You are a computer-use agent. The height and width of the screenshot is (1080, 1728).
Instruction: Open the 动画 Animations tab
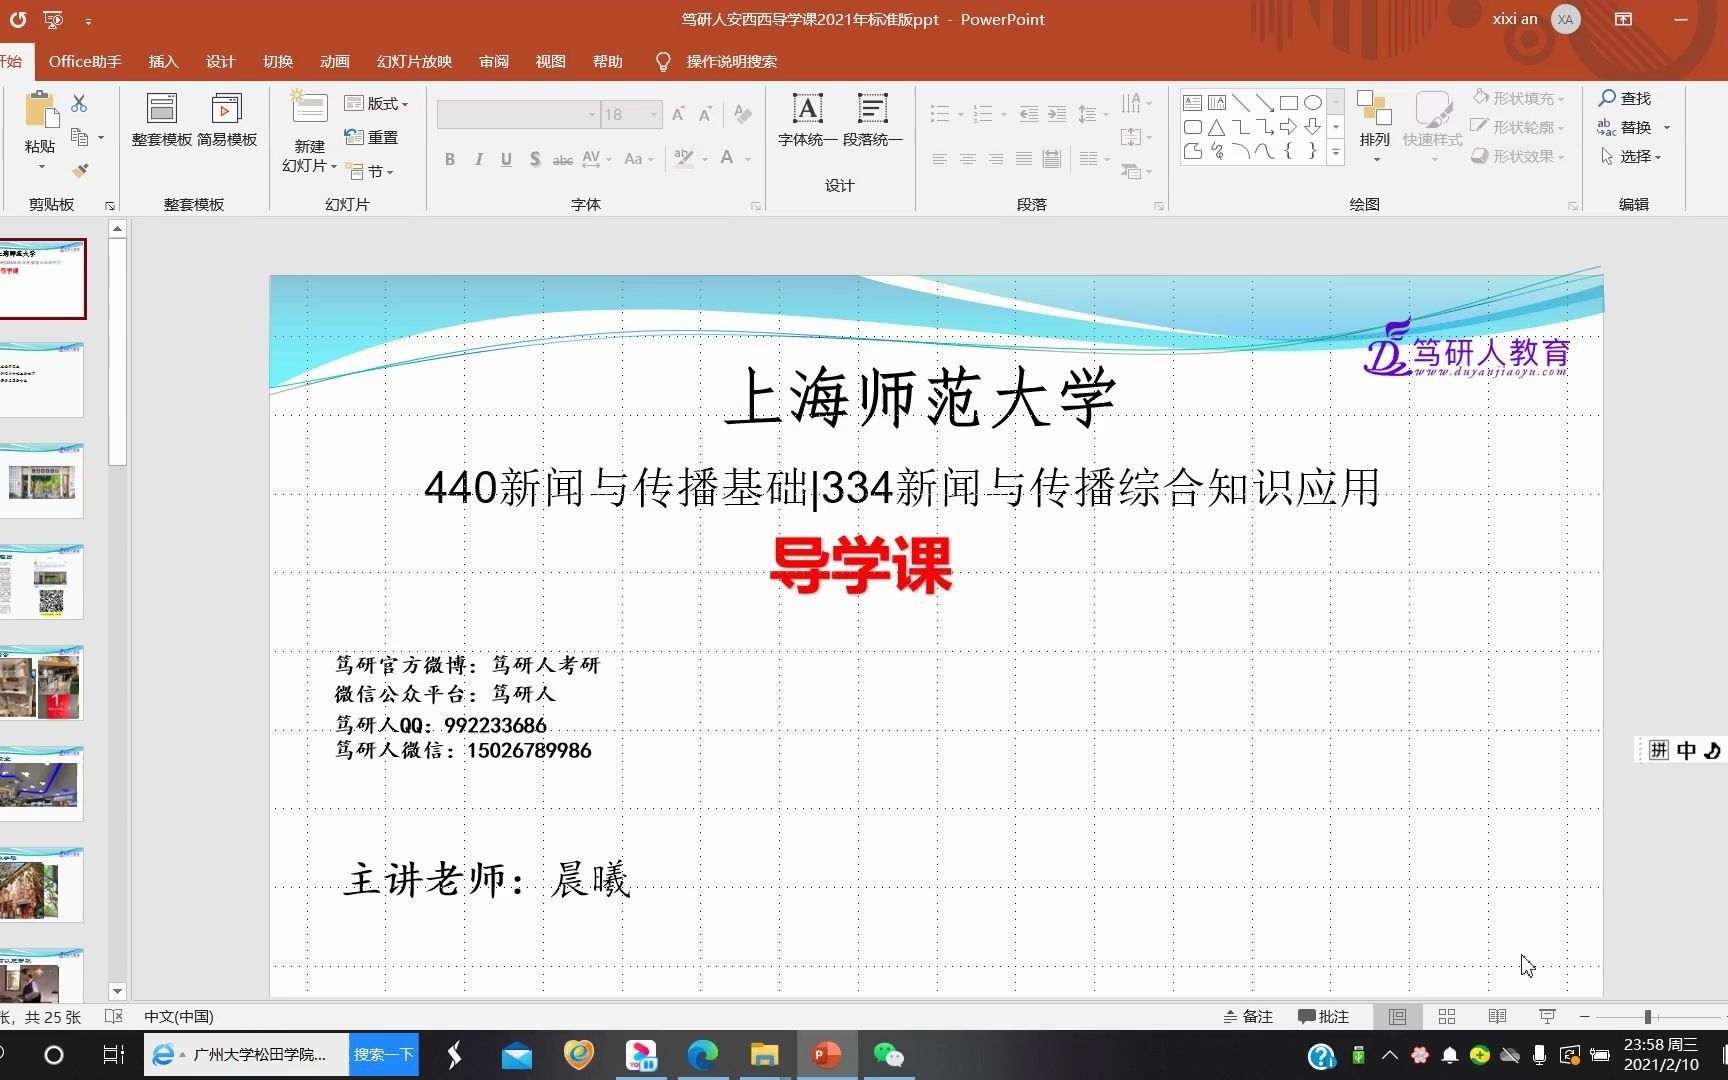[334, 61]
